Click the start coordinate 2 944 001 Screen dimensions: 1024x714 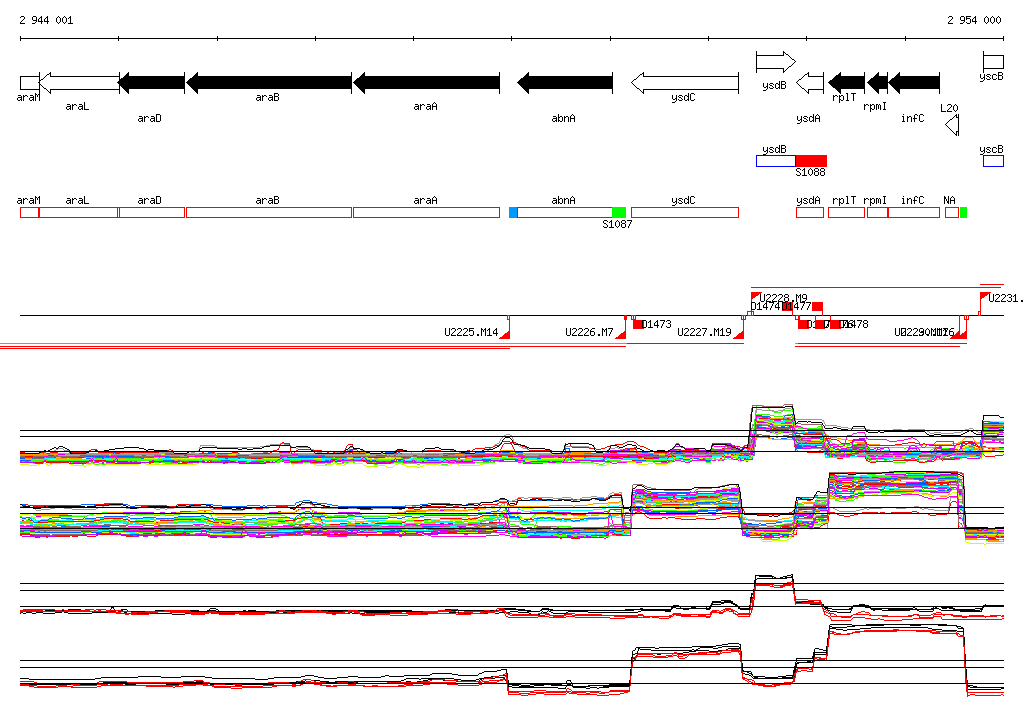click(x=46, y=20)
